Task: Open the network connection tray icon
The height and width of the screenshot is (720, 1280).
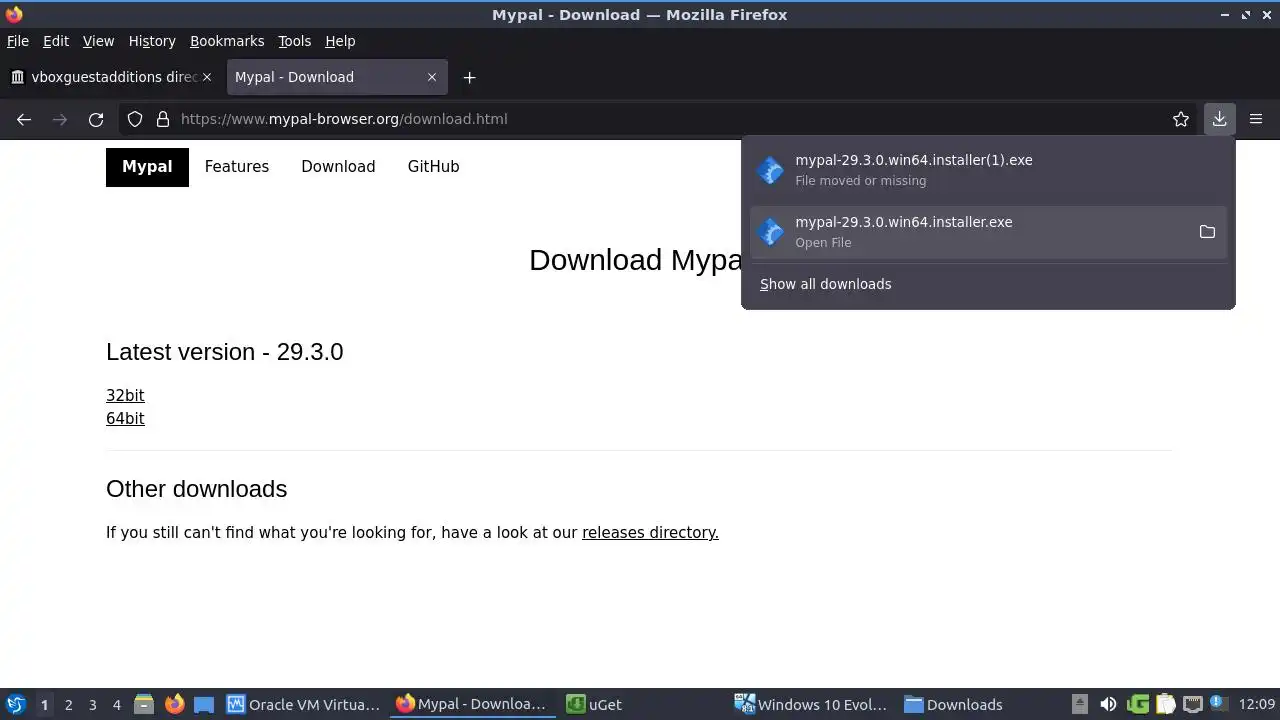Action: coord(1192,704)
